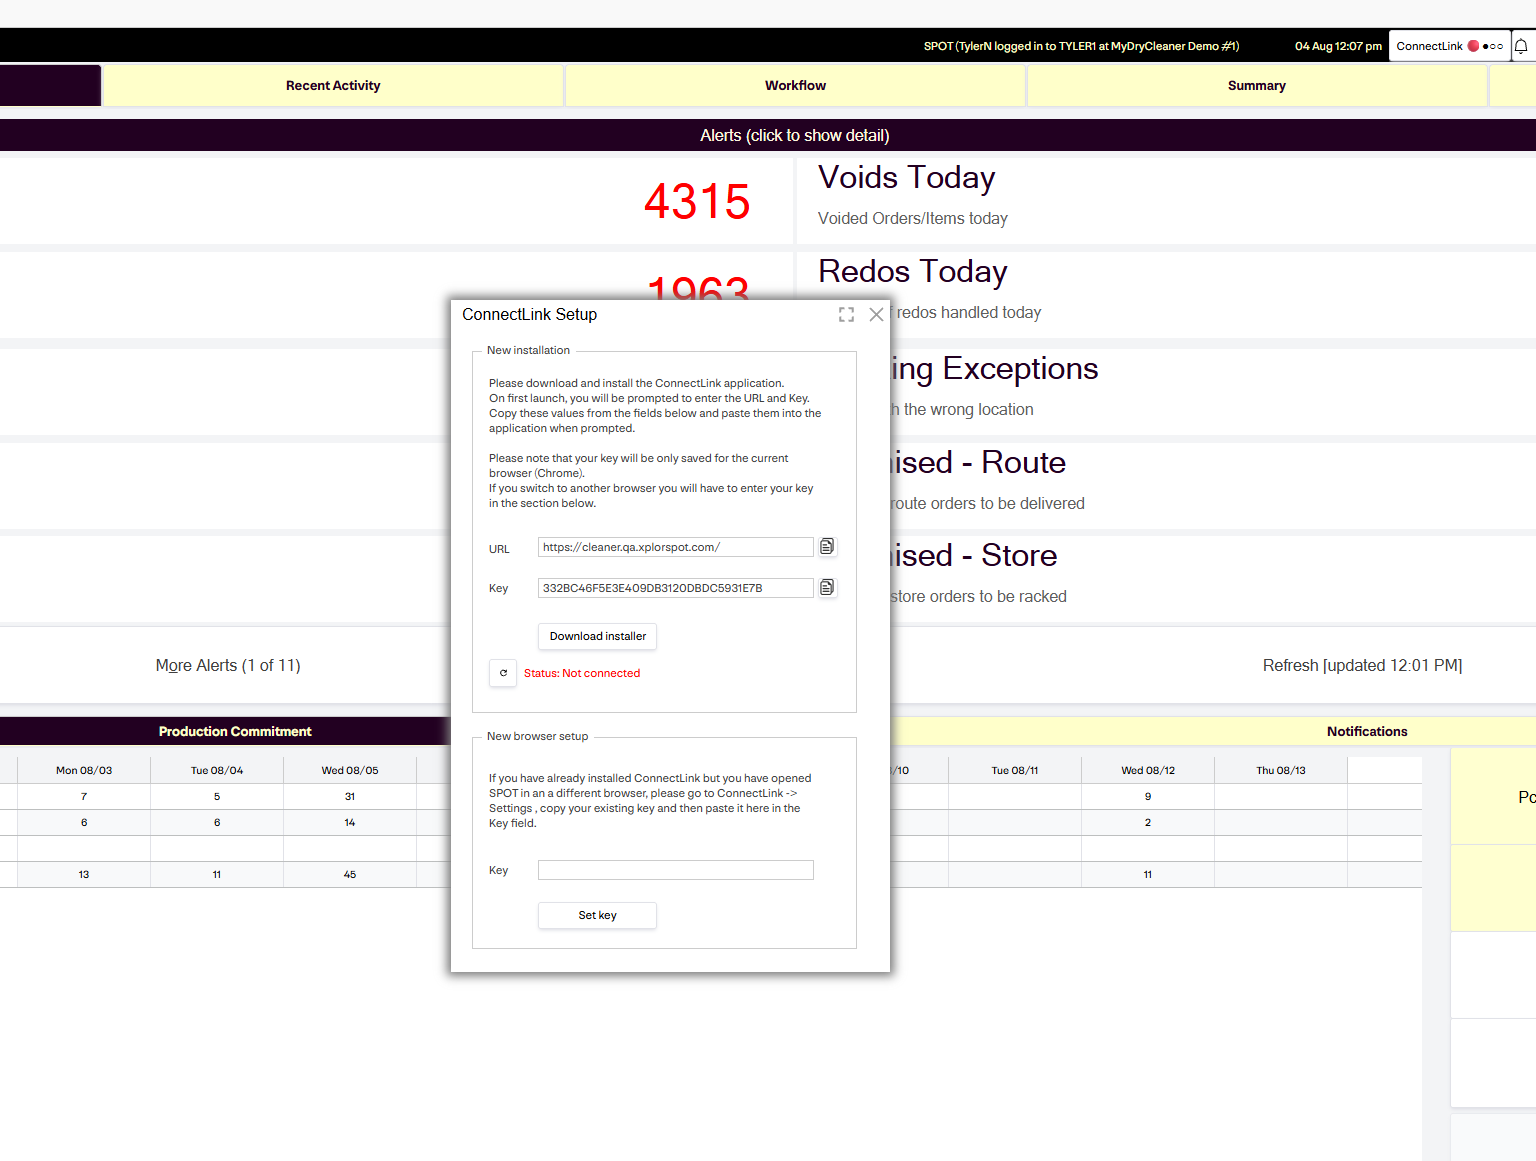Go to the Summary tab

[1257, 86]
